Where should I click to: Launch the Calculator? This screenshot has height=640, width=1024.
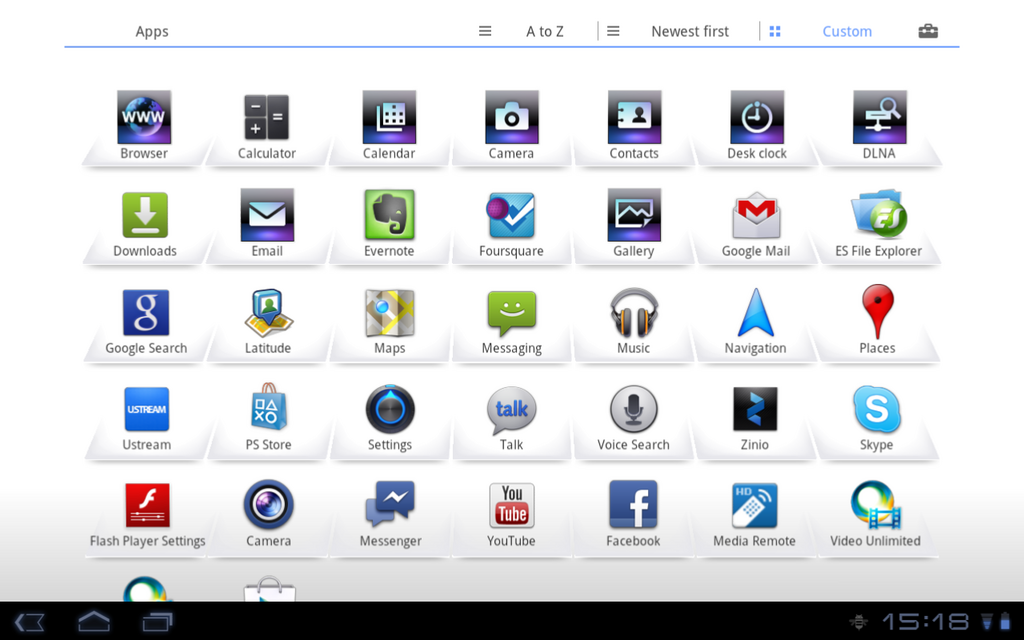tap(267, 117)
